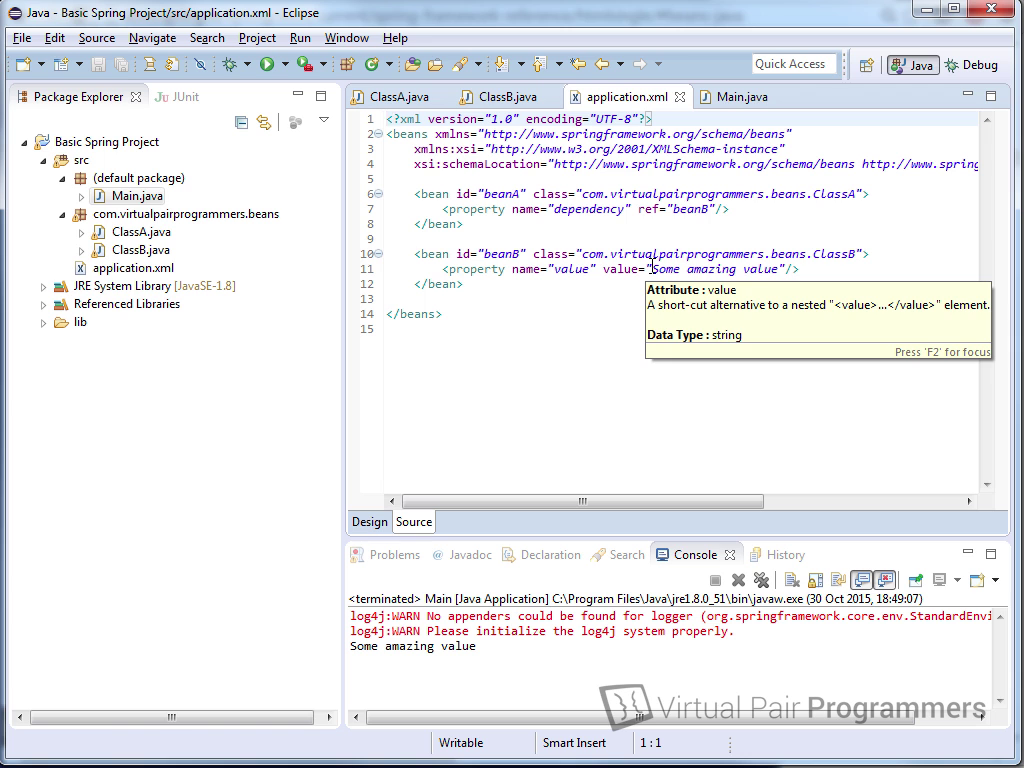Click the Search flashlight toolbar icon
The image size is (1024, 768).
click(x=460, y=64)
